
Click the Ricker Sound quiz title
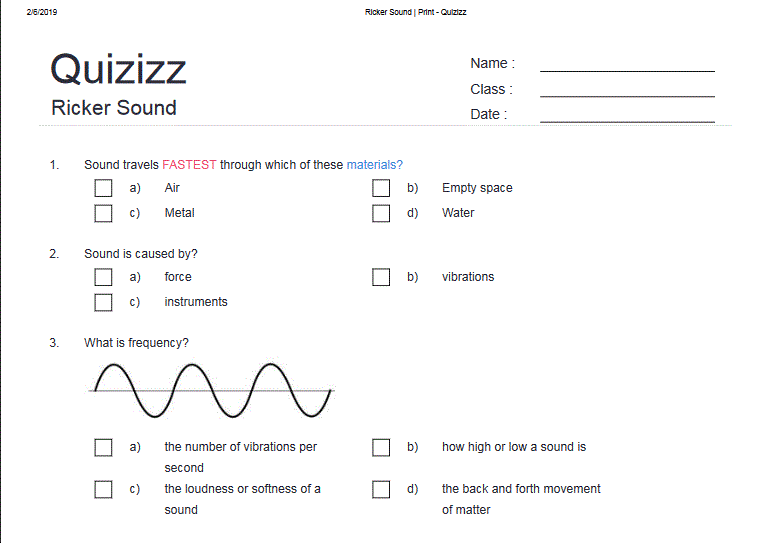tap(114, 108)
